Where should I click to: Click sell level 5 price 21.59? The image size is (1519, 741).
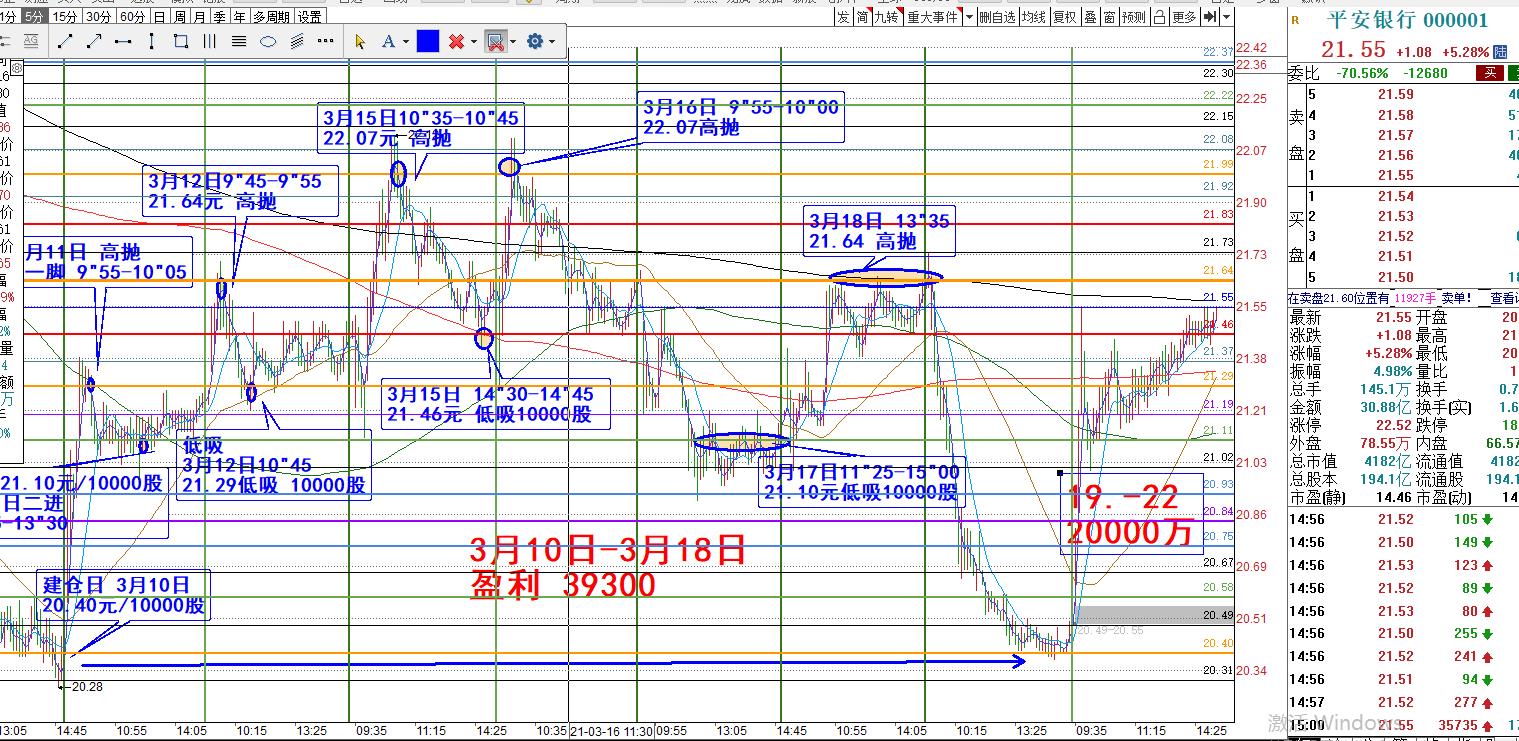1395,95
